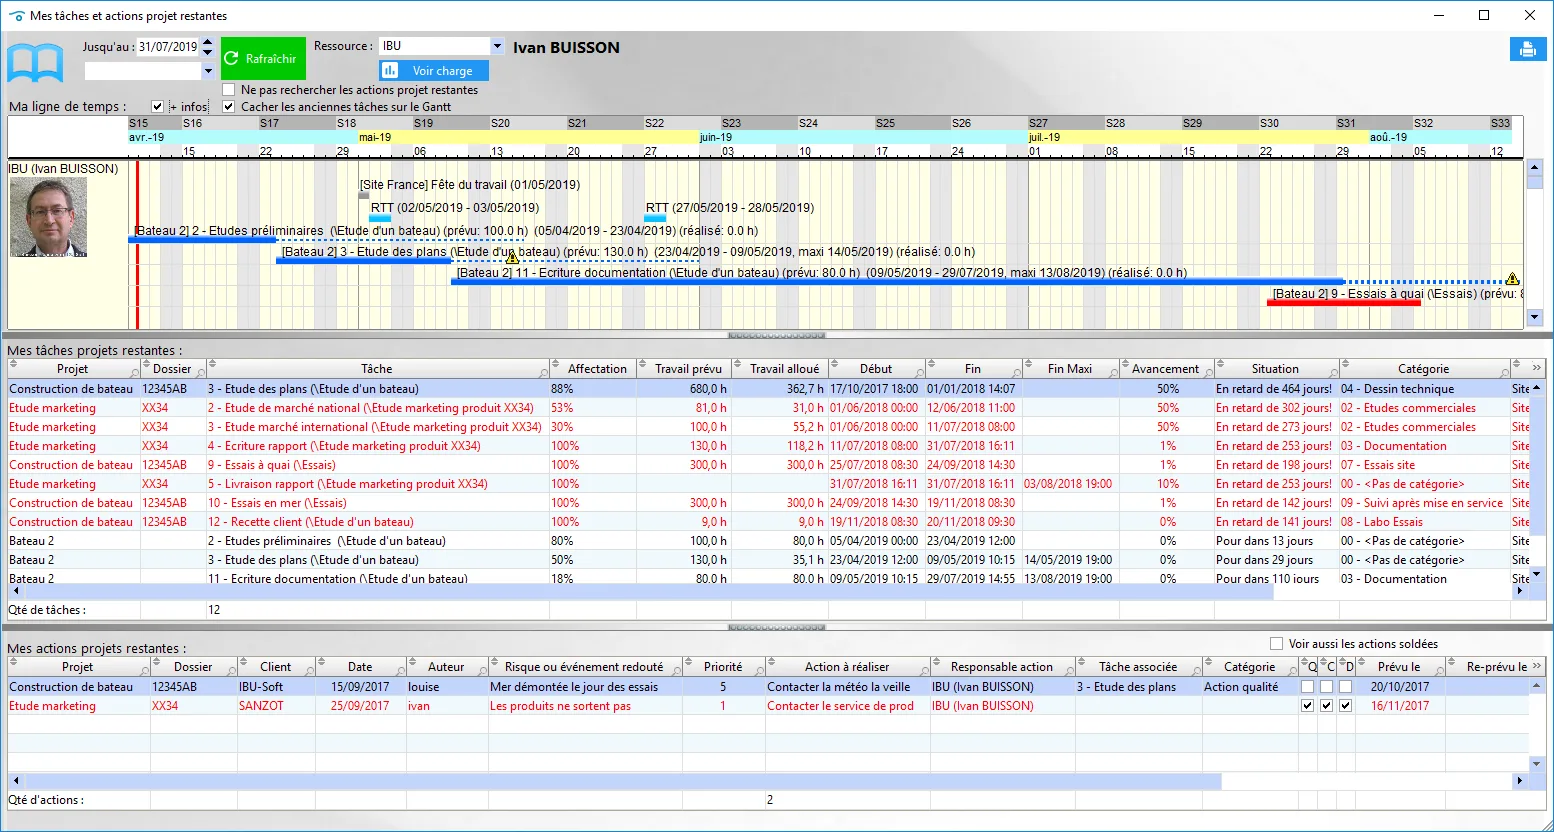Click the search icon in the Fin Maxi column header
Screen dimensions: 1554x832
1113,372
